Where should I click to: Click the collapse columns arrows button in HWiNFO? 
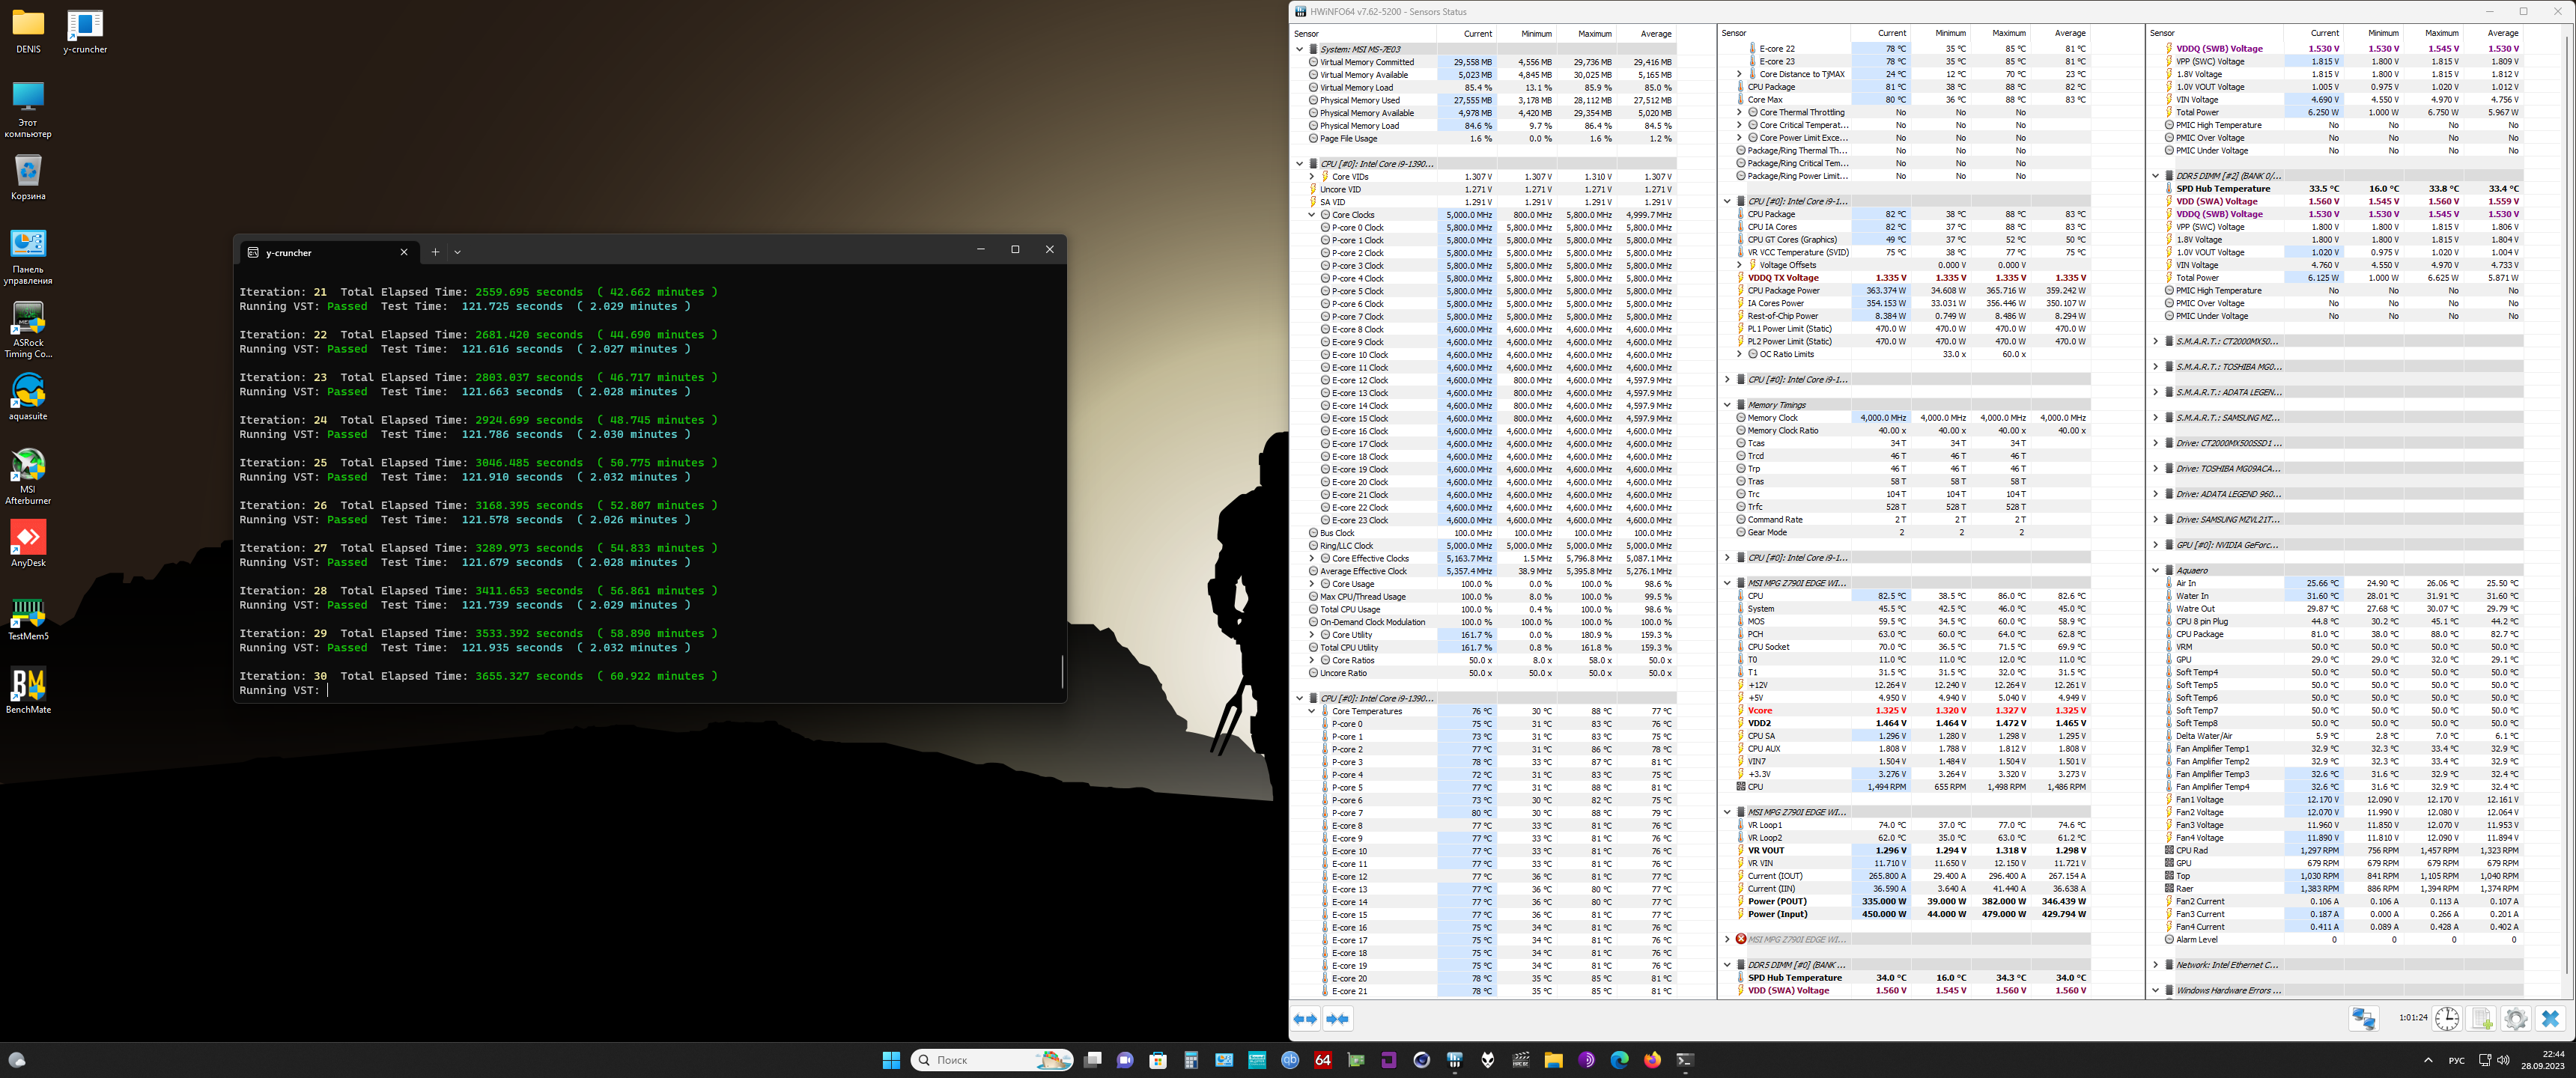(x=1337, y=1019)
